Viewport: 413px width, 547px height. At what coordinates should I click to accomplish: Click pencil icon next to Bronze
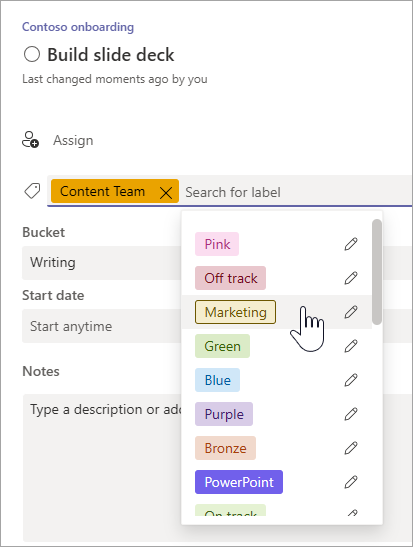click(x=351, y=448)
